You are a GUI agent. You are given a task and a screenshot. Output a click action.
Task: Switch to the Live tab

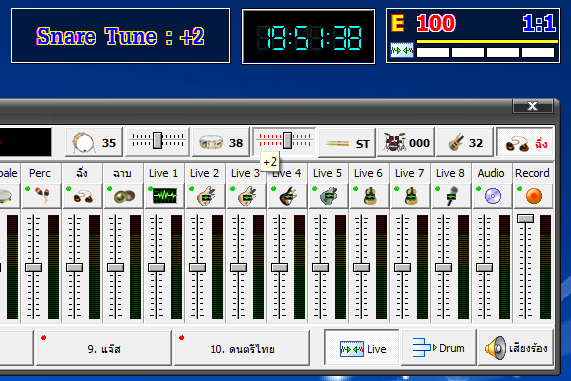[x=362, y=348]
